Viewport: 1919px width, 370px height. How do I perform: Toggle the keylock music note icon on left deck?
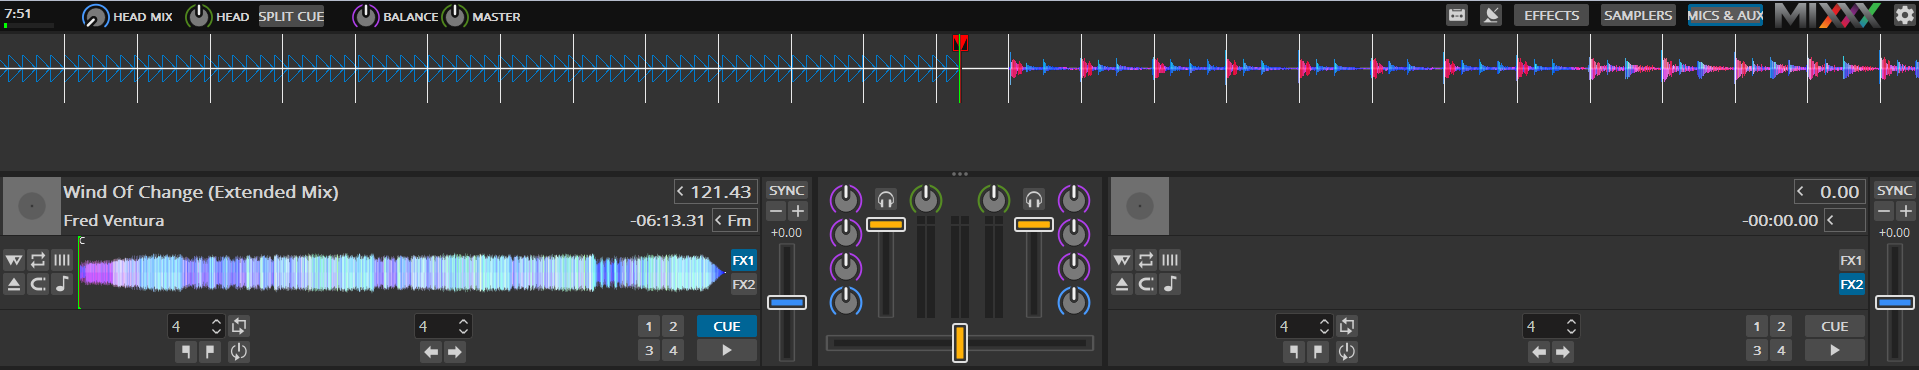62,284
